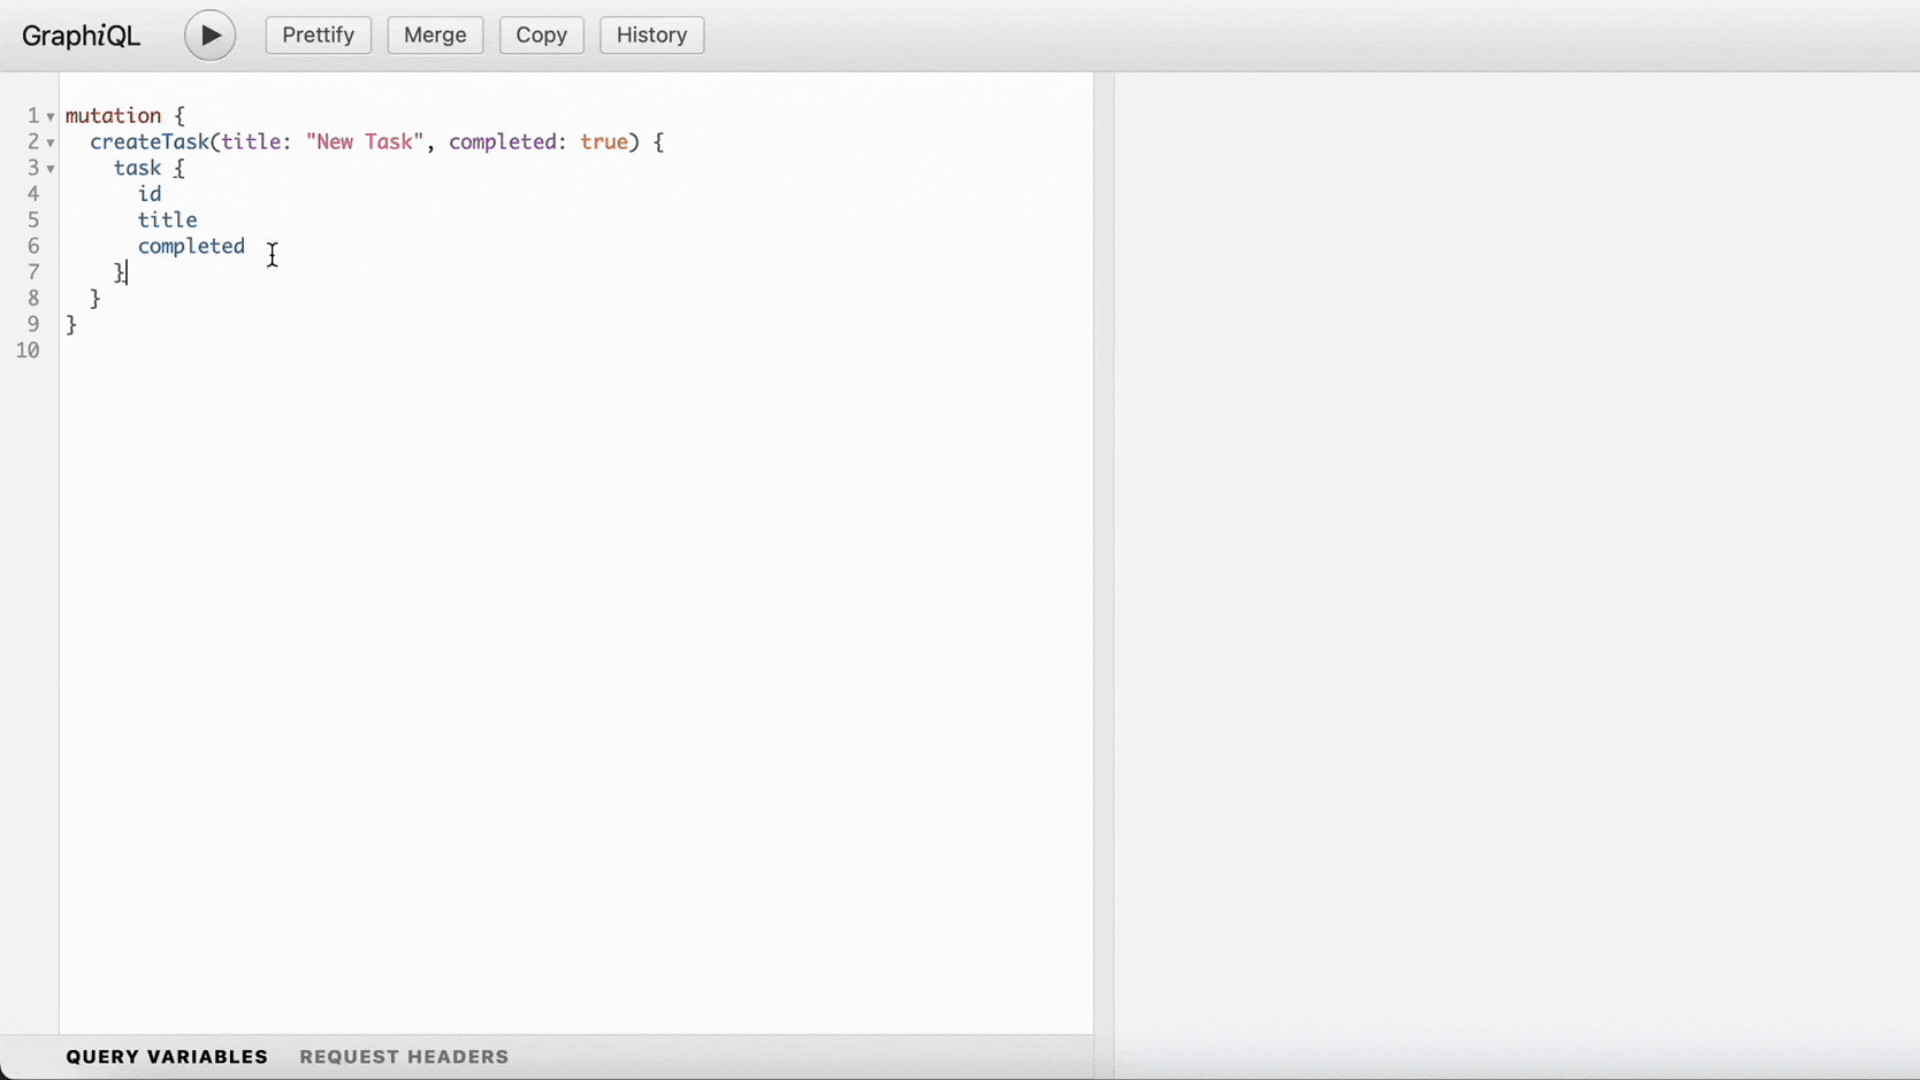The width and height of the screenshot is (1920, 1080).
Task: Collapse the createTask fold arrow on line 2
Action: (x=50, y=143)
